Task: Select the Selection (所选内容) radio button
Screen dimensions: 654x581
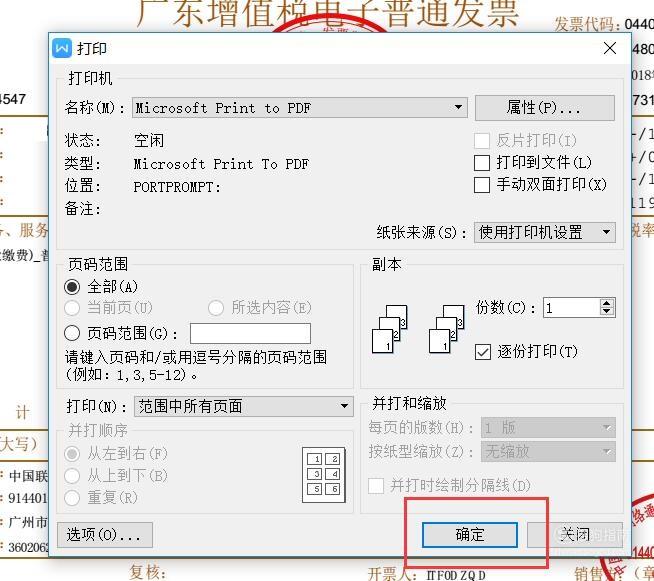Action: (x=216, y=308)
